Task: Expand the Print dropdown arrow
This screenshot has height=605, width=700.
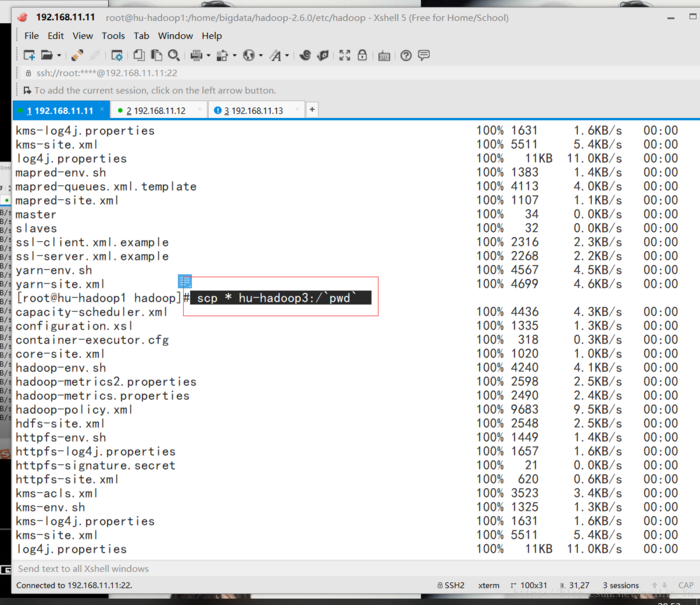Action: click(208, 56)
